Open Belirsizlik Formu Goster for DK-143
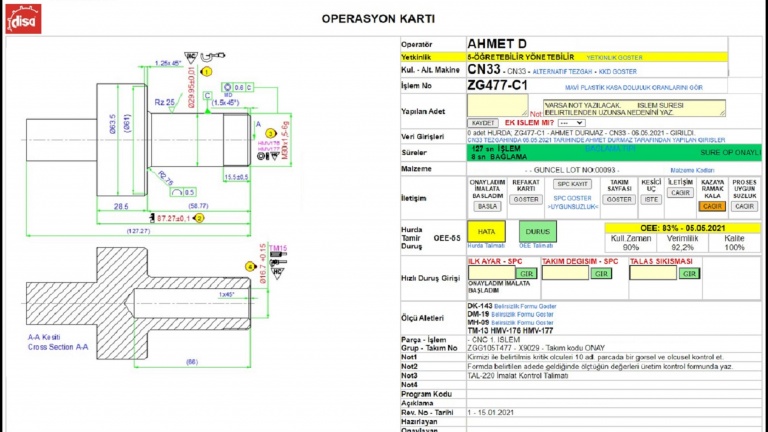 [x=525, y=306]
